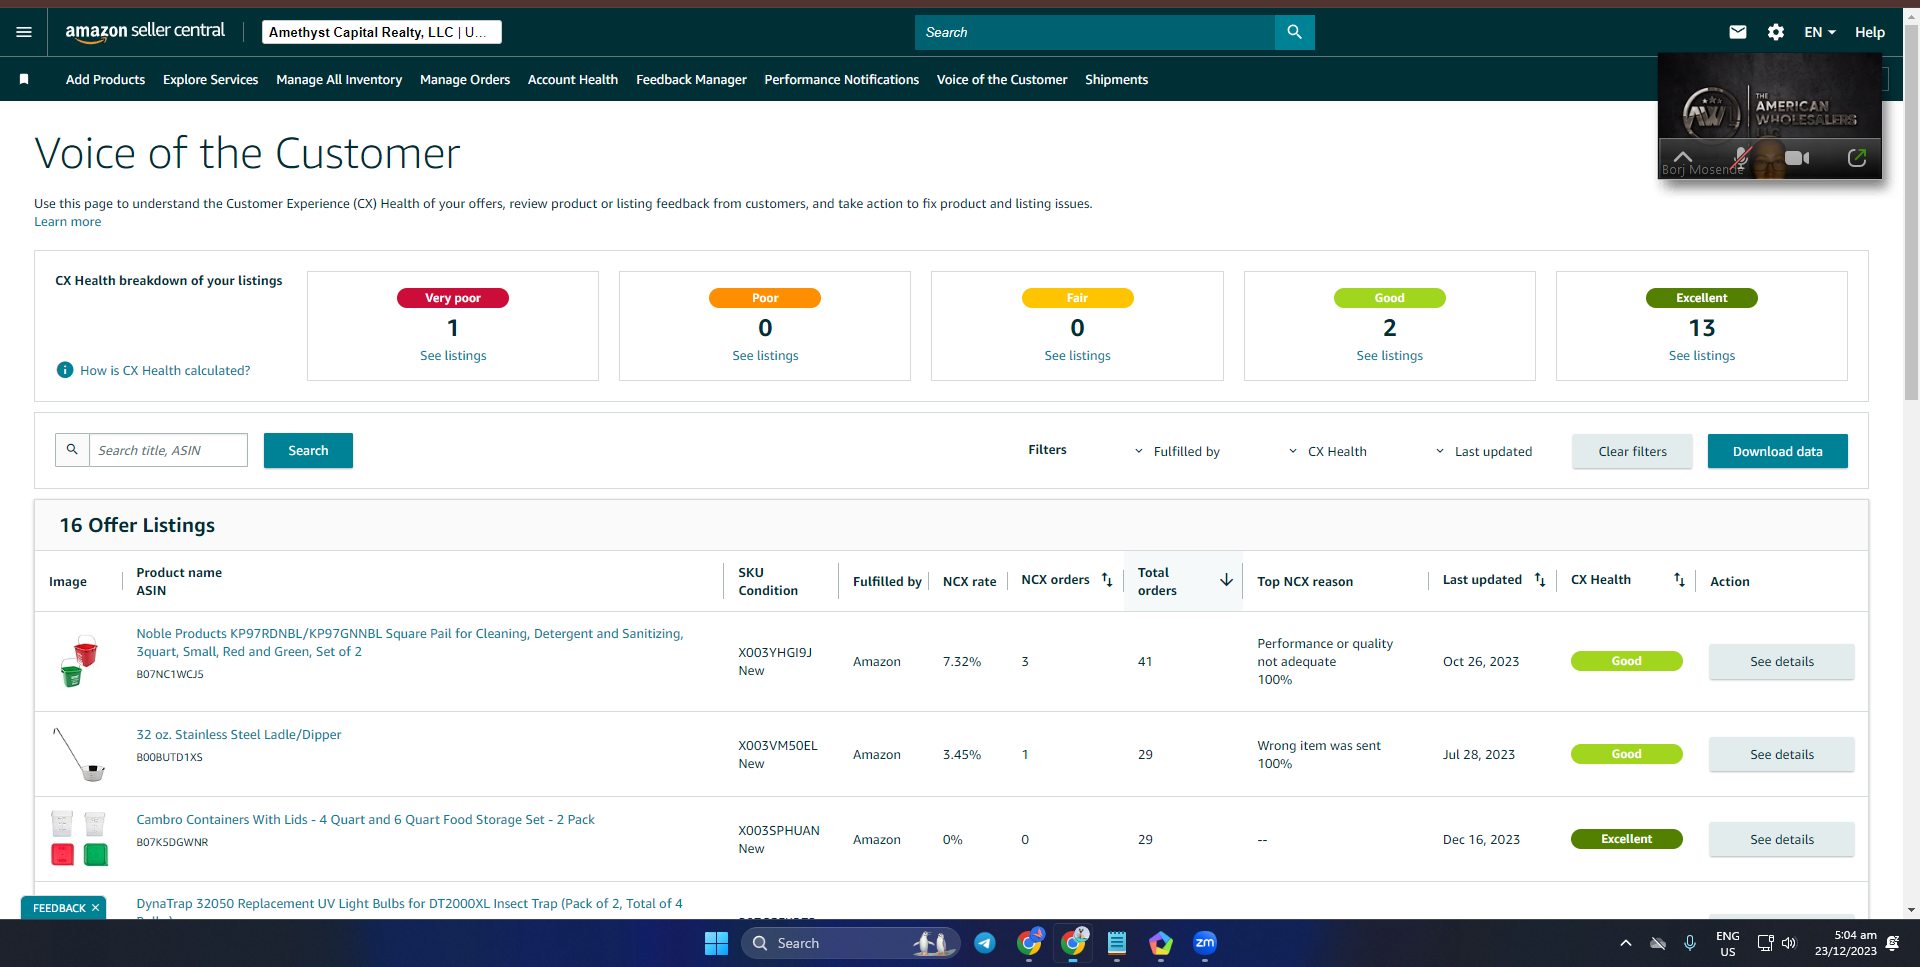
Task: Click the magnifier search button in header
Action: click(1294, 32)
